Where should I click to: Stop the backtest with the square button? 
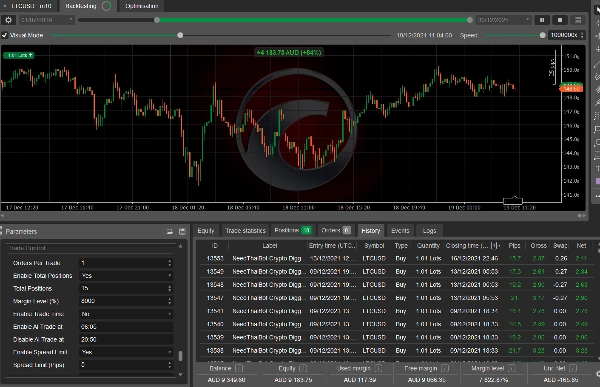click(560, 20)
